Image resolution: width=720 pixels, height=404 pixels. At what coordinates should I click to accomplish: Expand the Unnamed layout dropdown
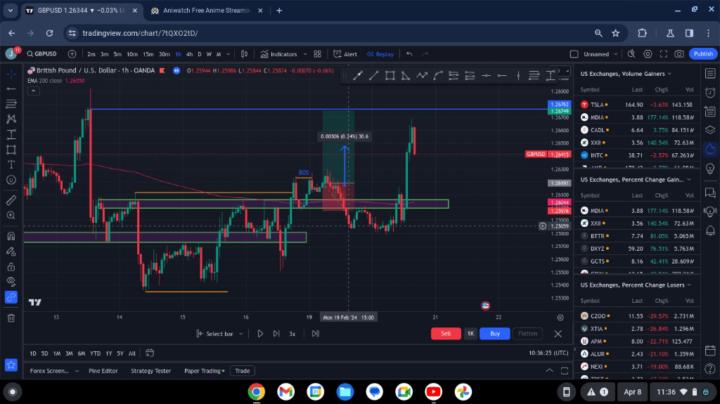[x=615, y=54]
